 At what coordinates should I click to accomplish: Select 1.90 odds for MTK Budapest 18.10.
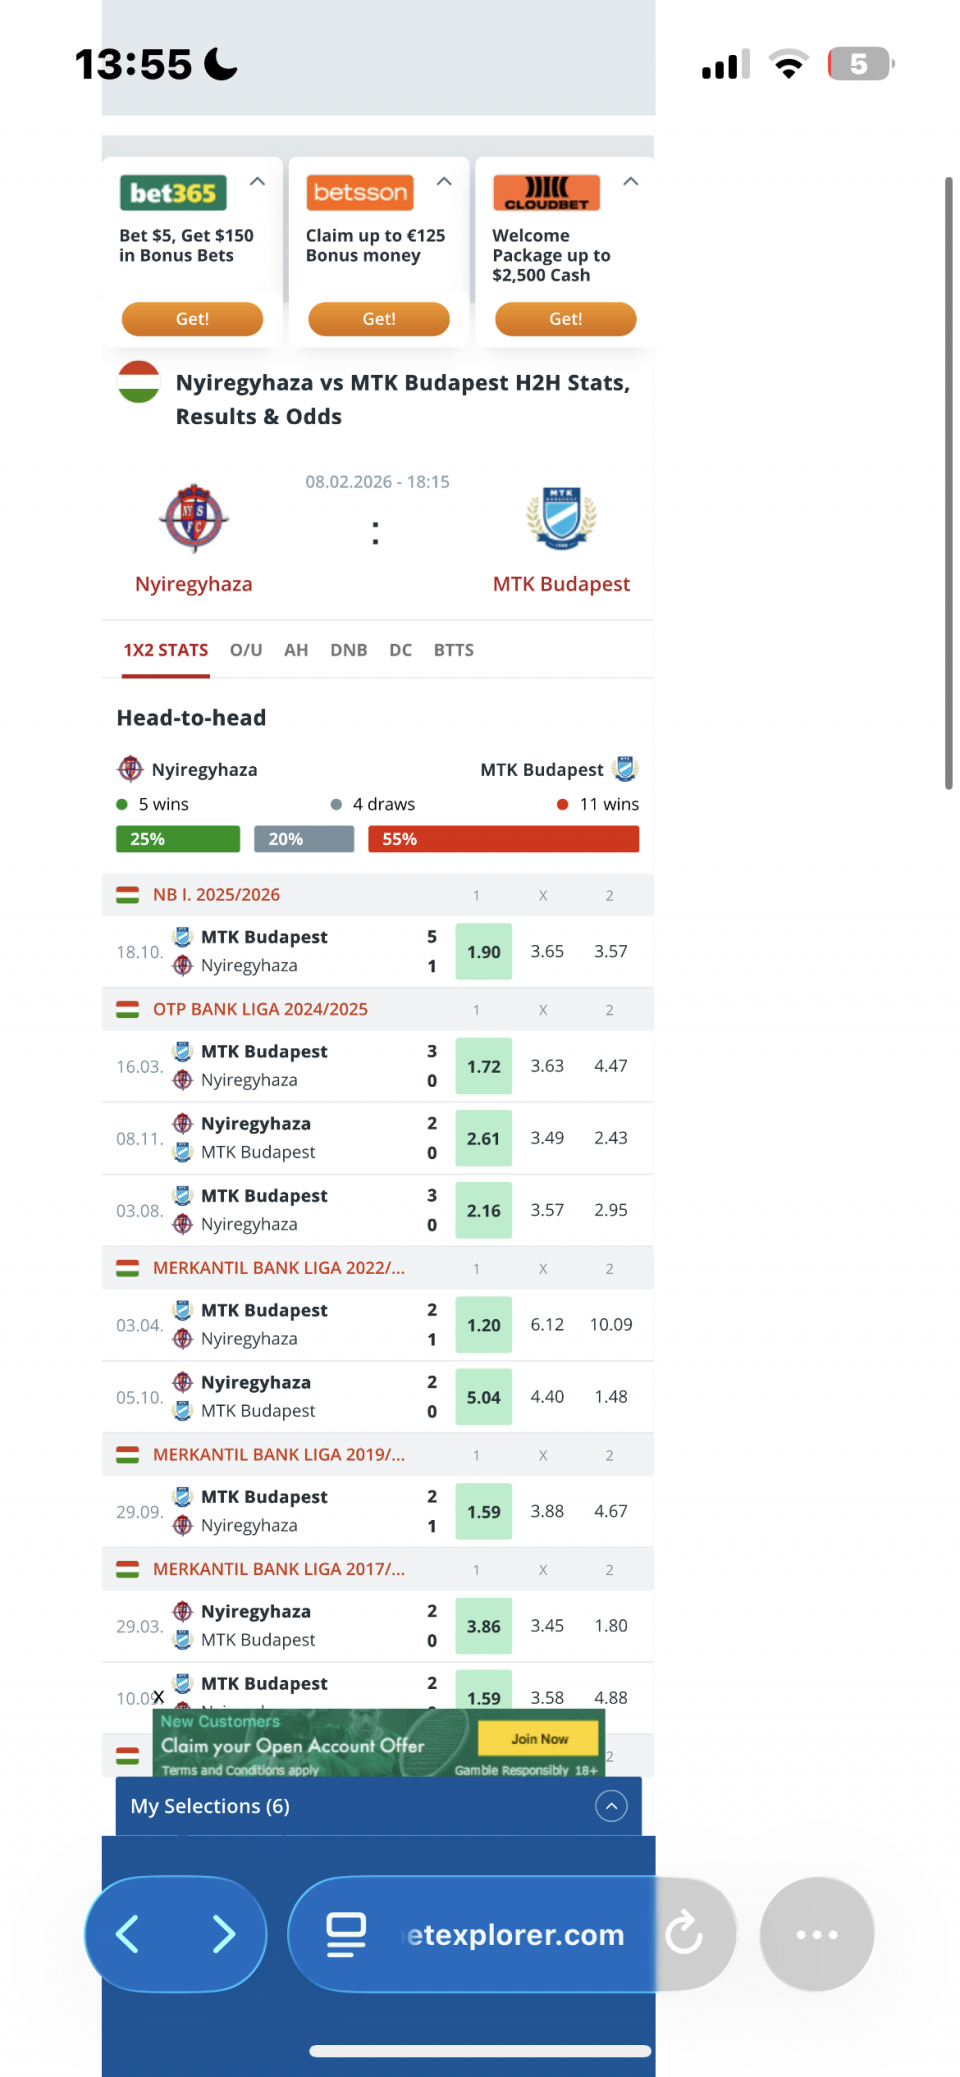pyautogui.click(x=483, y=952)
